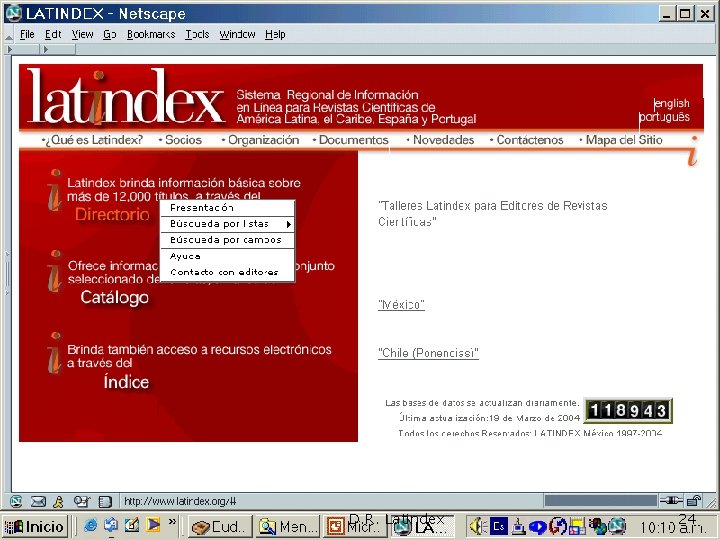Follow the "Chile (Ponencias)" link

tap(428, 353)
